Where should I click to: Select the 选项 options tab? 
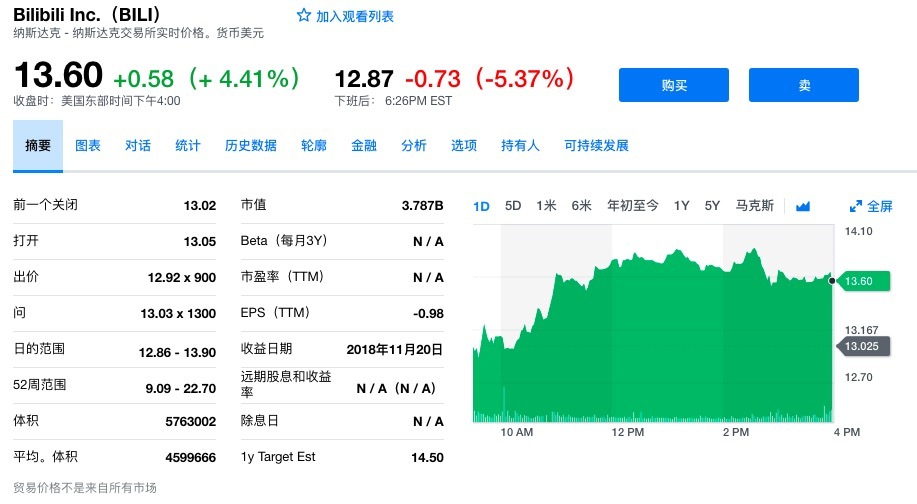click(x=464, y=146)
